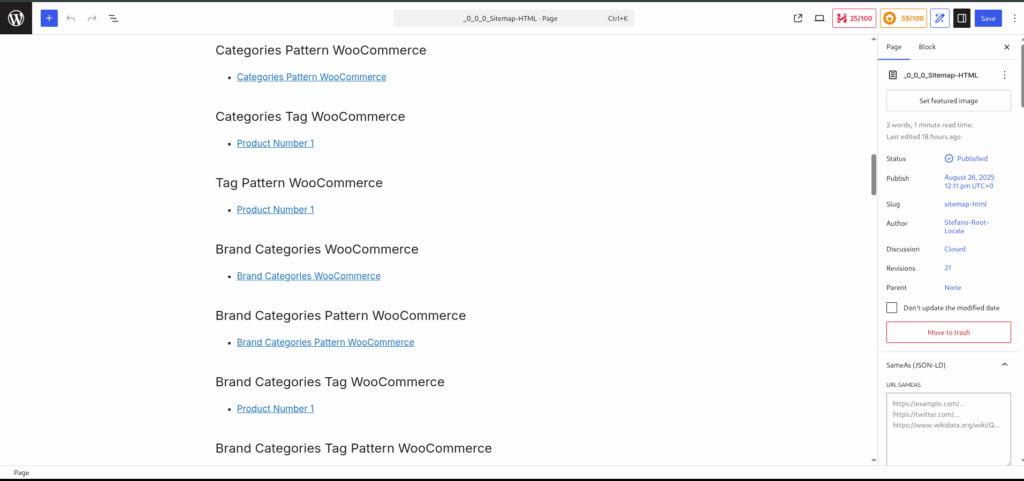Select the Brand Categories Tag WooCommerce heading

[x=330, y=382]
